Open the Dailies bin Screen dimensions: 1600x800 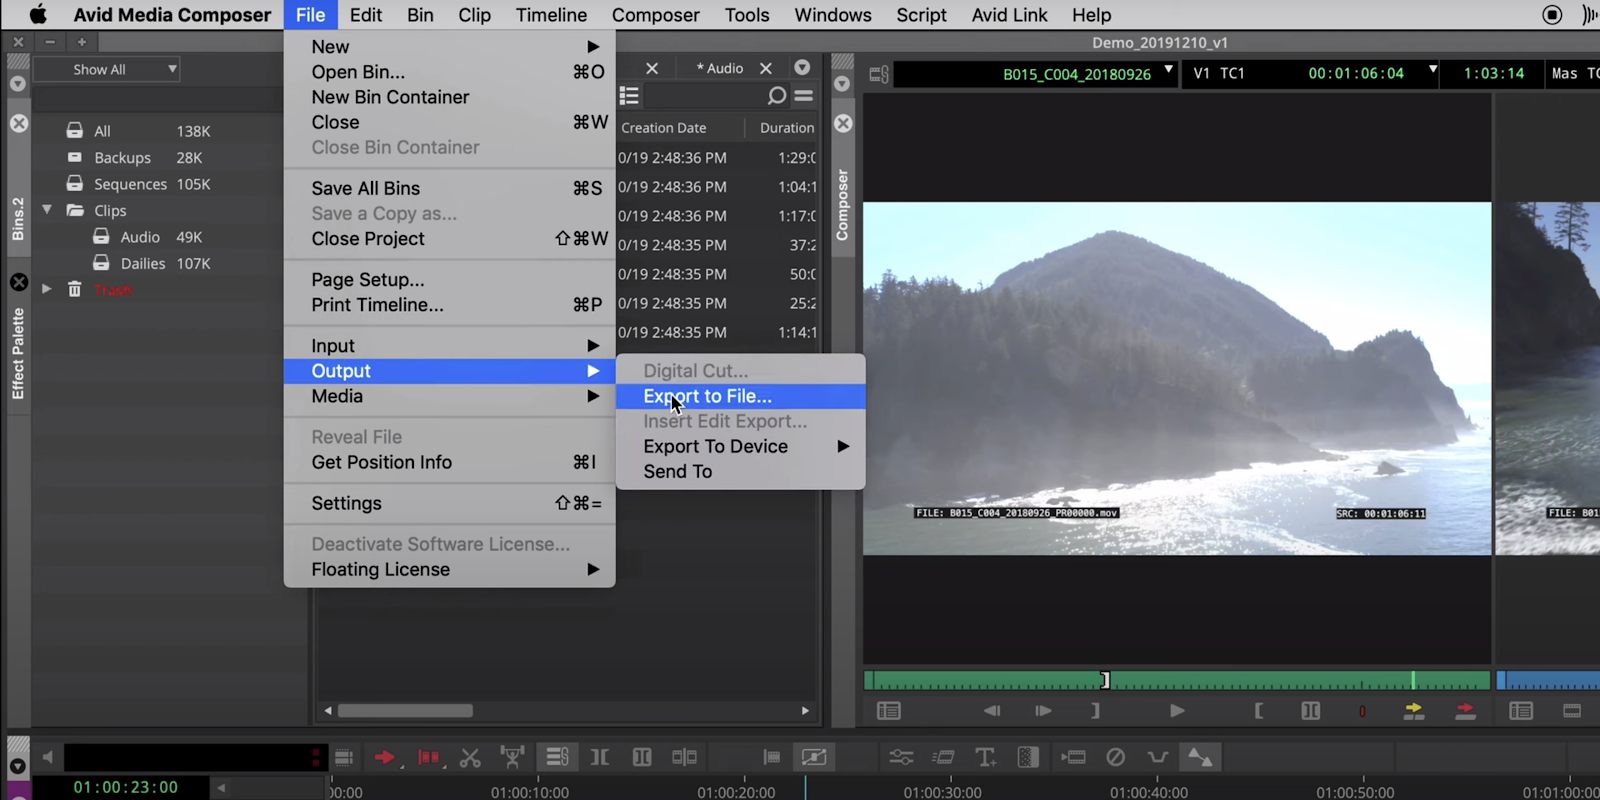tap(143, 263)
